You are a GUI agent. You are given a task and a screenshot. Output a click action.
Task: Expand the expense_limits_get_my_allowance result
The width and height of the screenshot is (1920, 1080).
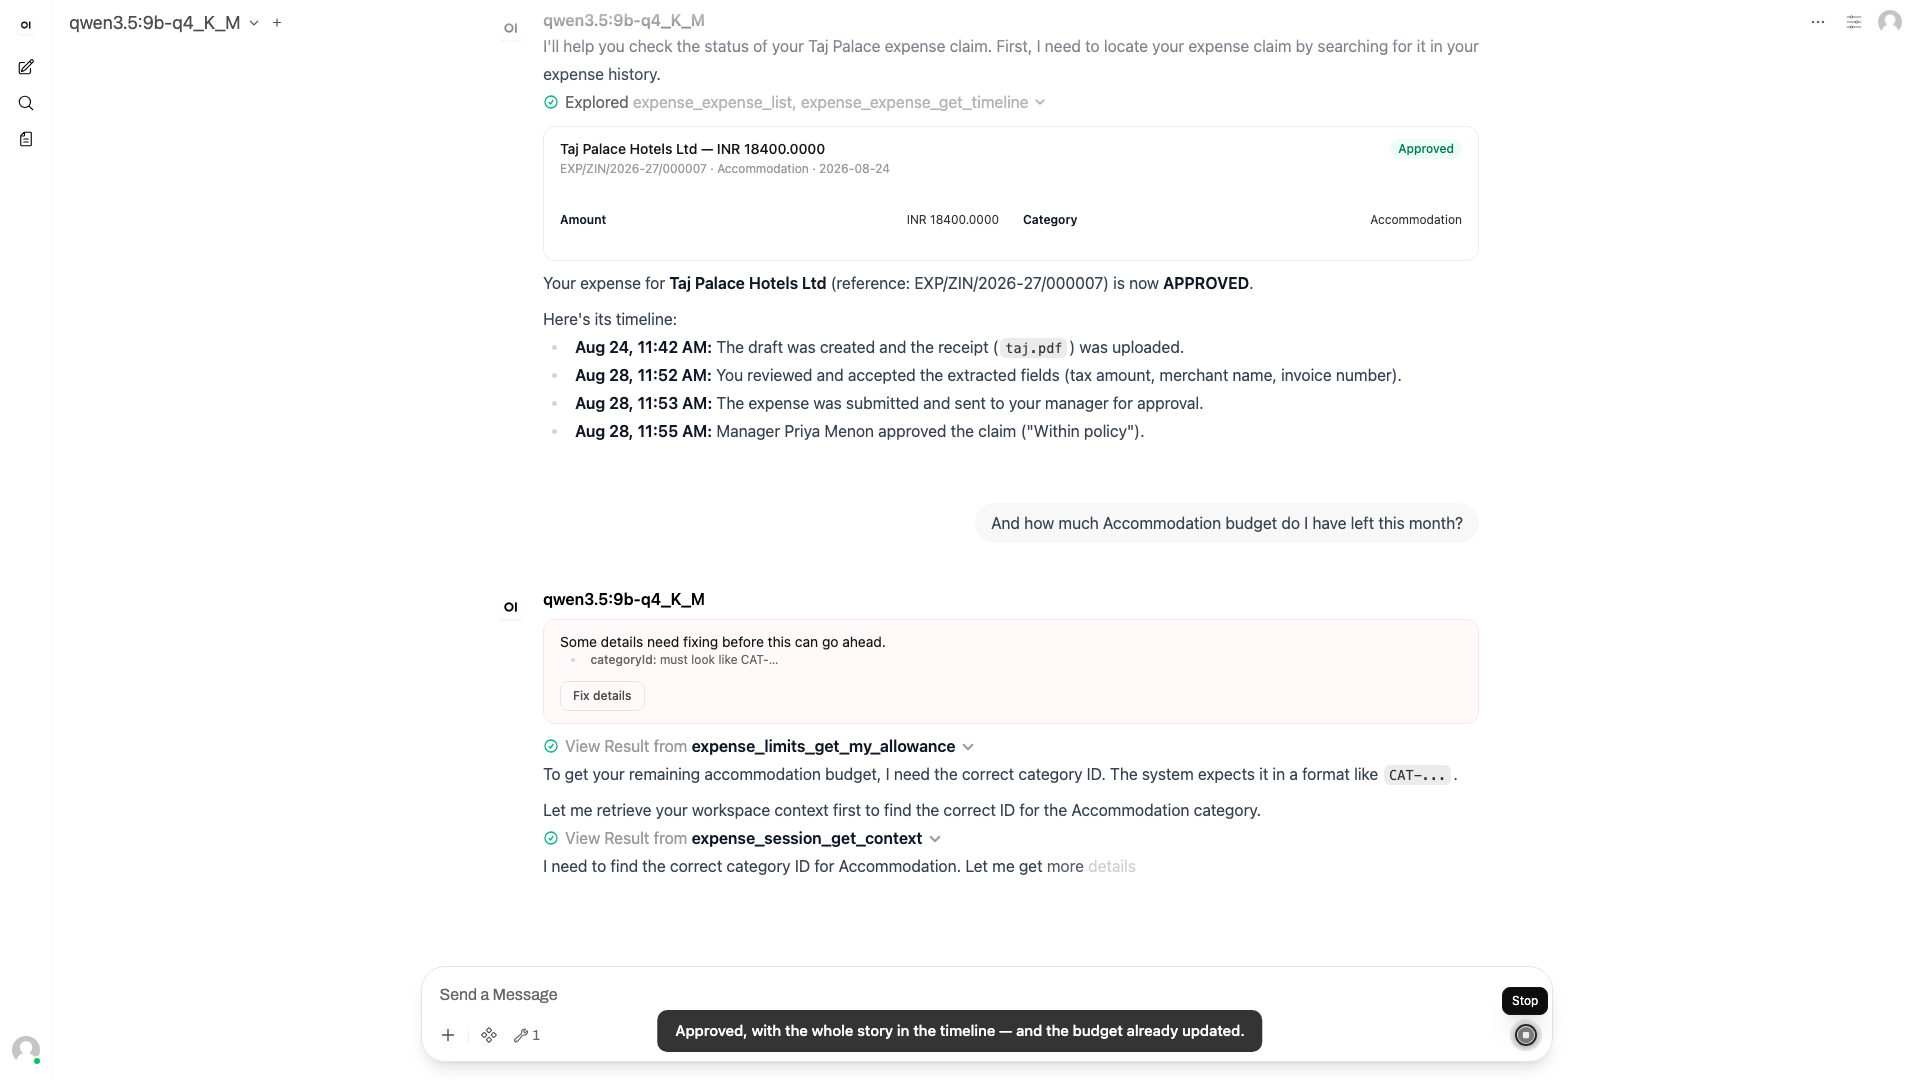(x=759, y=746)
